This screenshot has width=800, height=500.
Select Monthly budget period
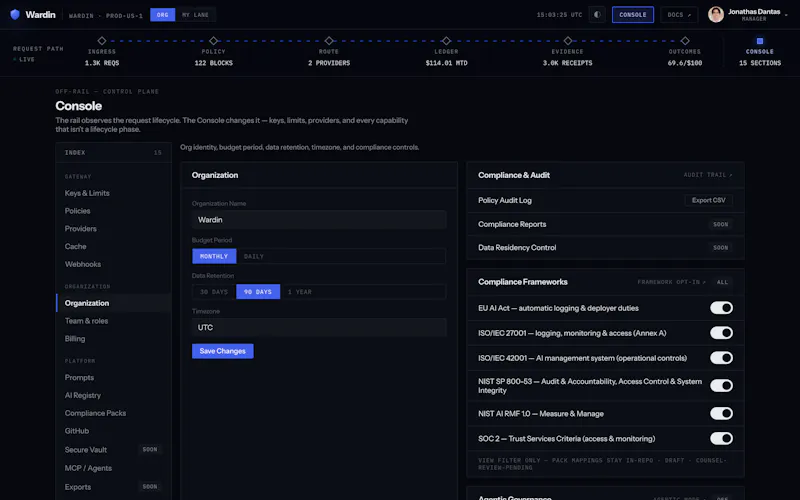tap(214, 256)
